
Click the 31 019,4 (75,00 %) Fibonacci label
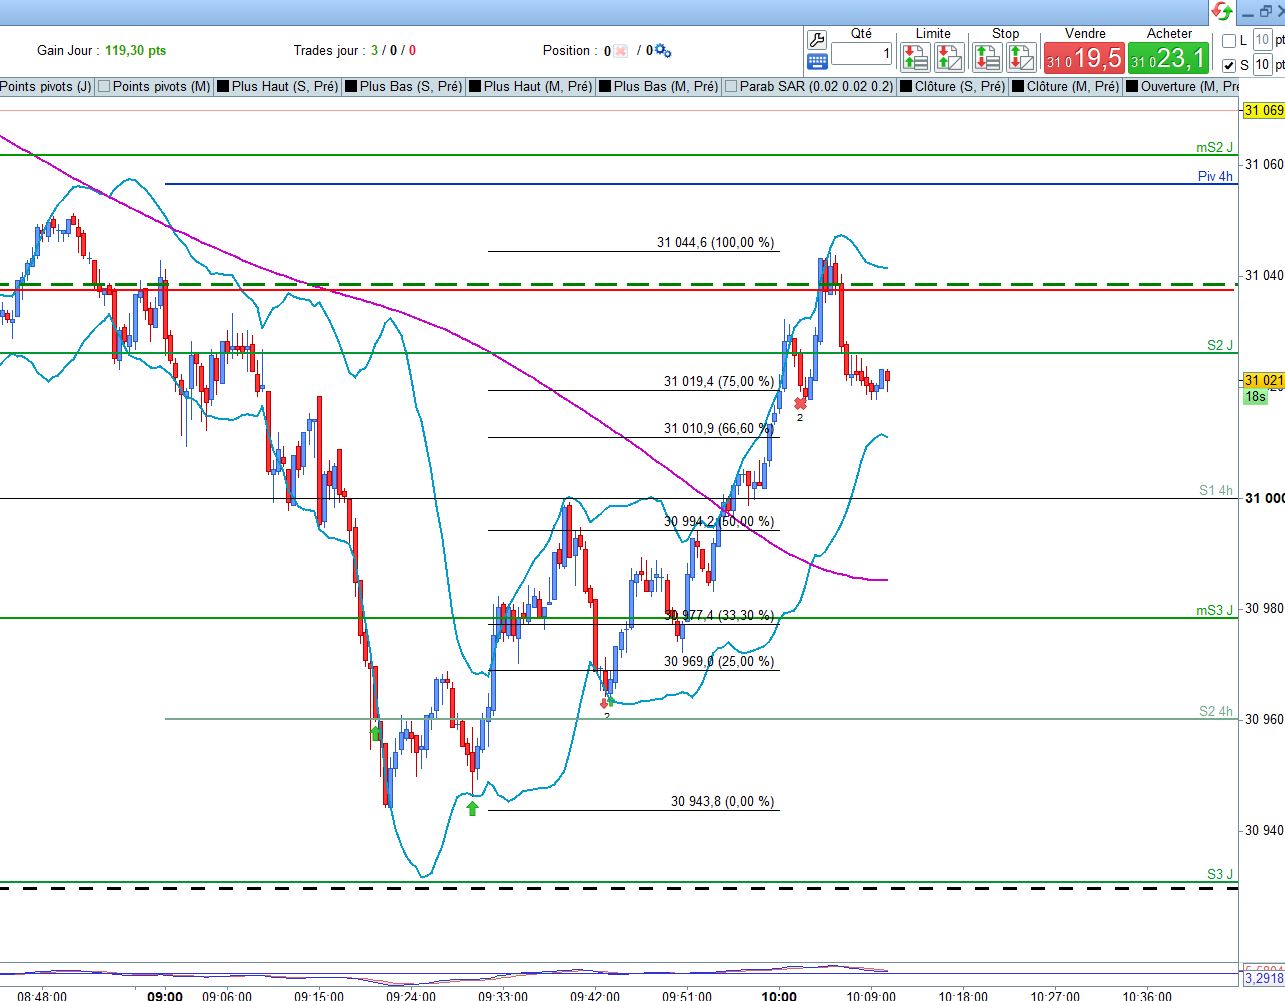[719, 381]
